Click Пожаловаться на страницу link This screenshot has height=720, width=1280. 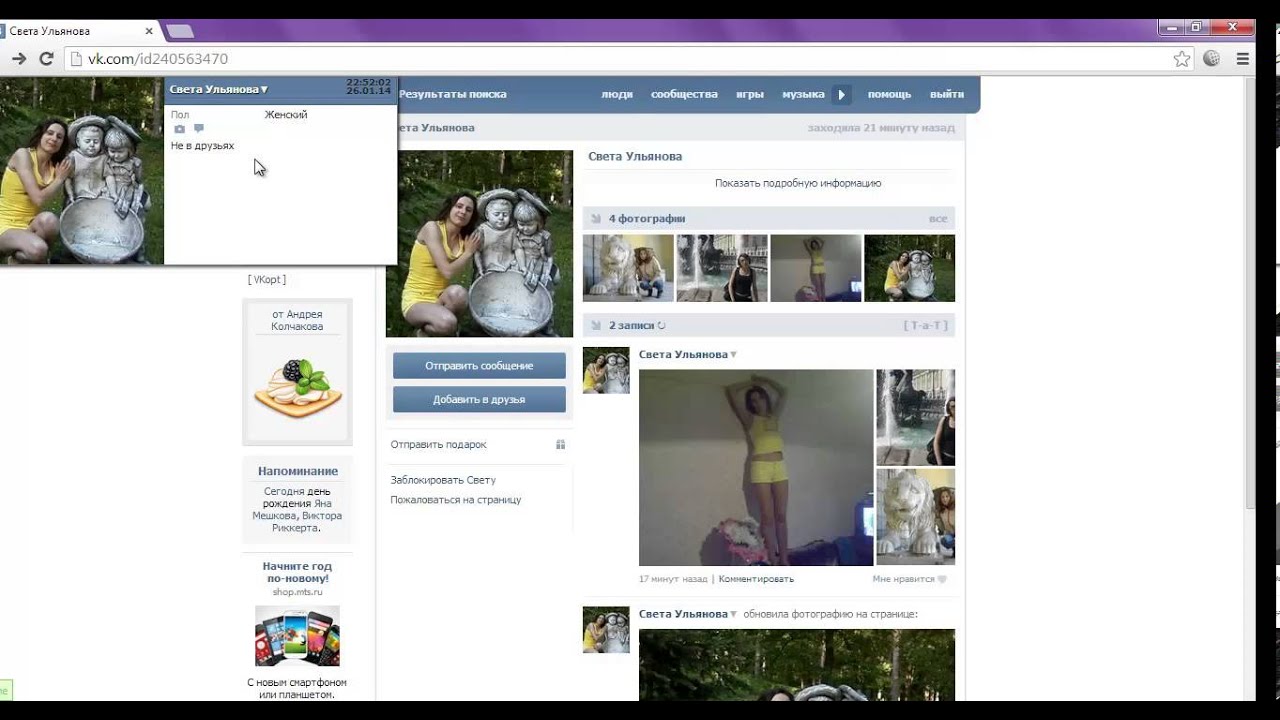tap(456, 500)
